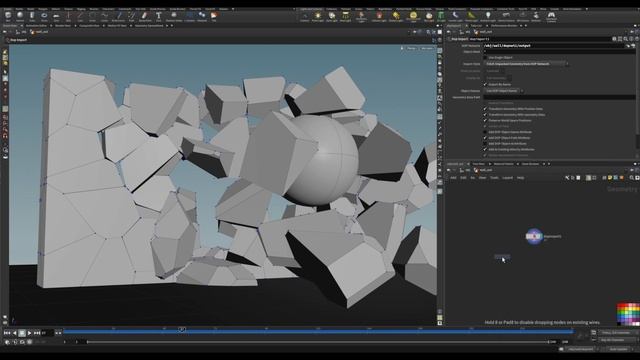Enable Add DOP Object Attributes checkbox
This screenshot has width=640, height=360.
tap(485, 144)
